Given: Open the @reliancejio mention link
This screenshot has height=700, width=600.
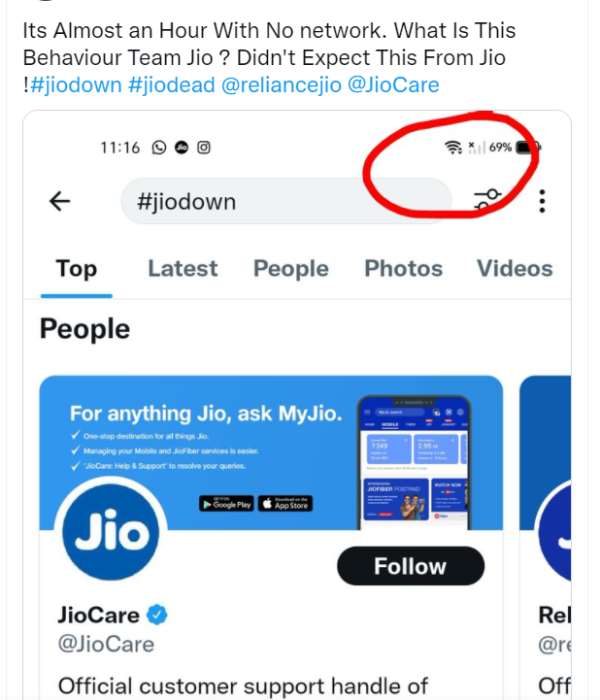Looking at the screenshot, I should point(280,85).
